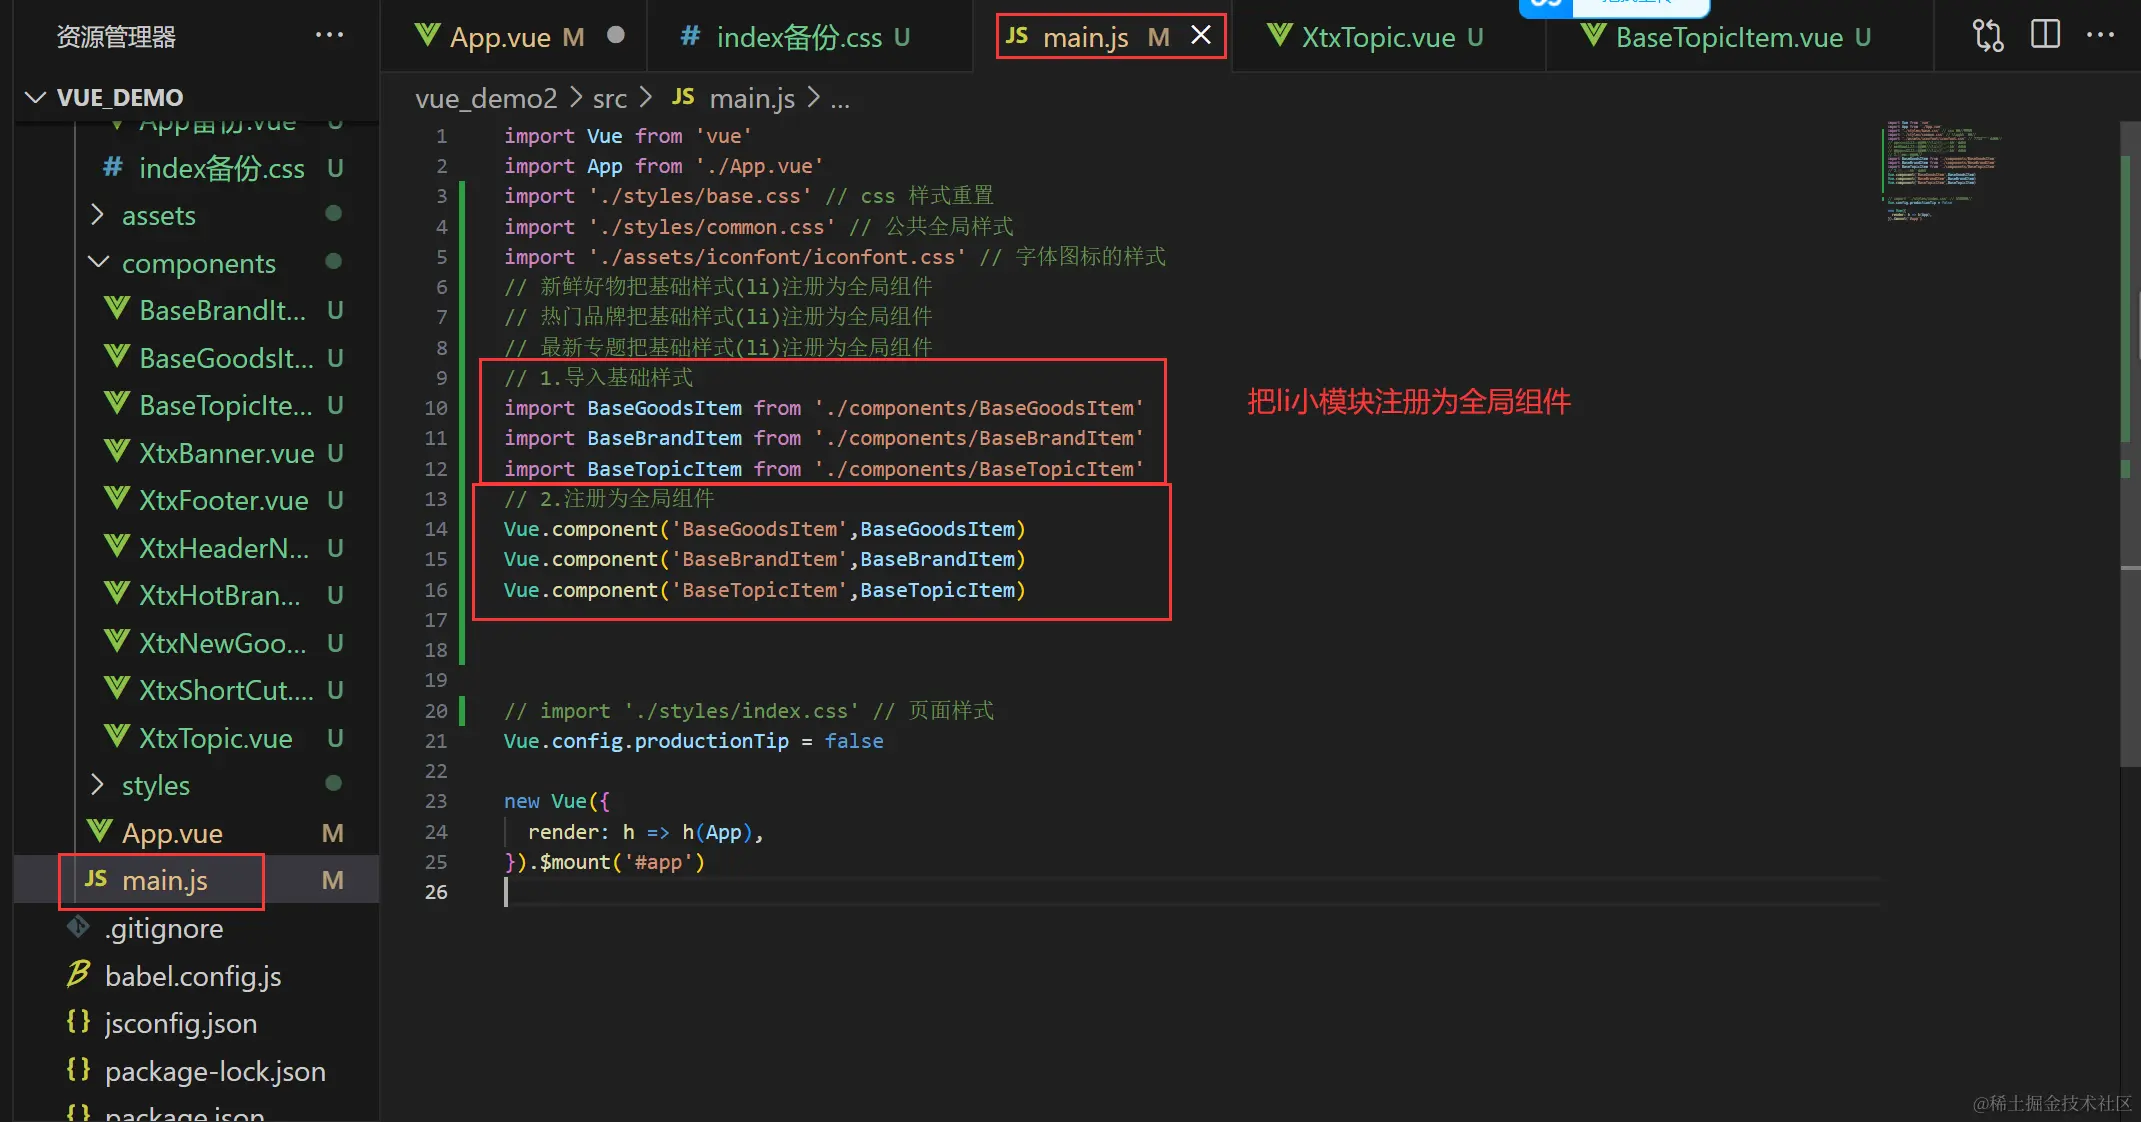The image size is (2141, 1122).
Task: Click the breadcrumb ellipsis symbol
Action: [x=840, y=99]
